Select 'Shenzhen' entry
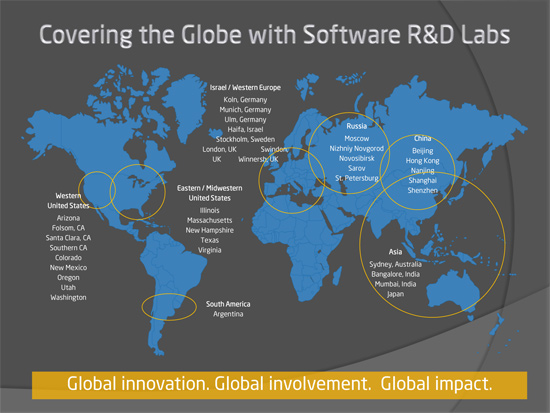 point(422,190)
